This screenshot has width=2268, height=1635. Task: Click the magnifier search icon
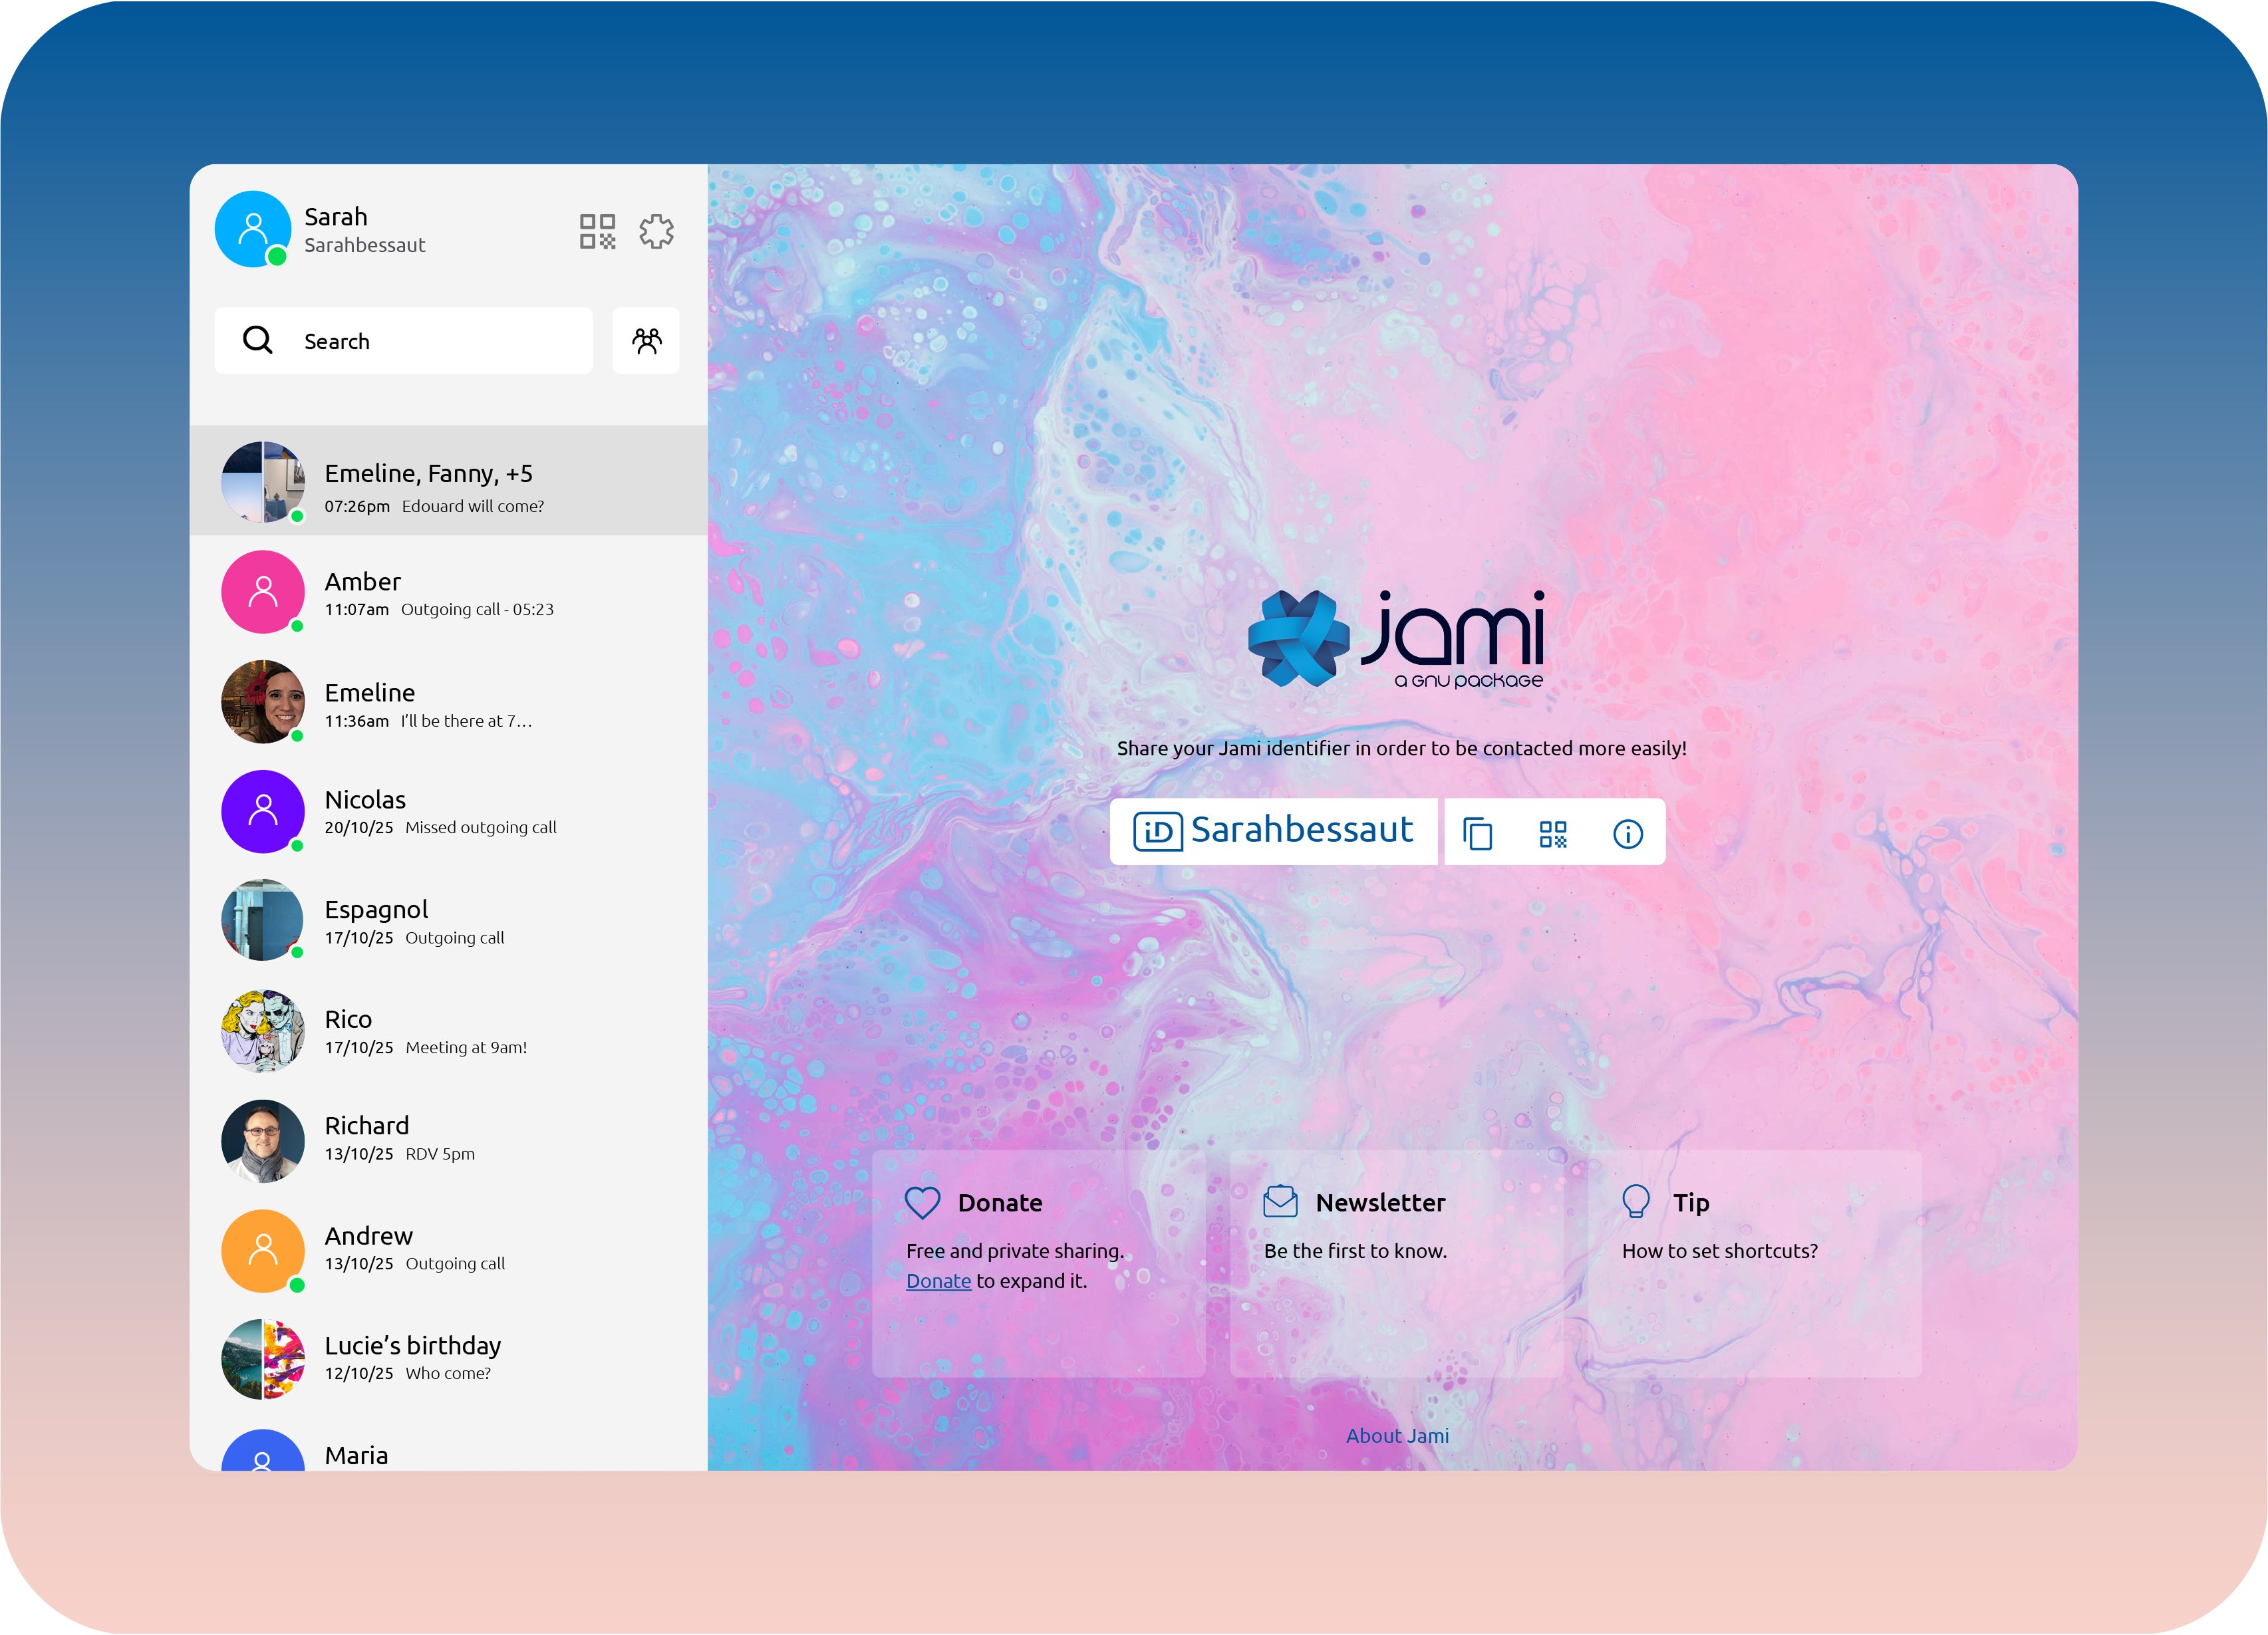258,340
